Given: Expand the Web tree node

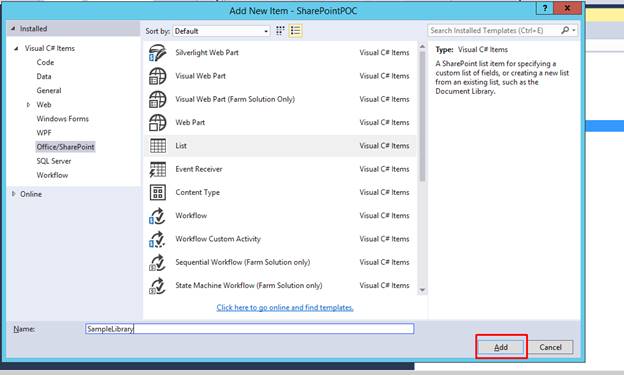Looking at the screenshot, I should tap(28, 105).
